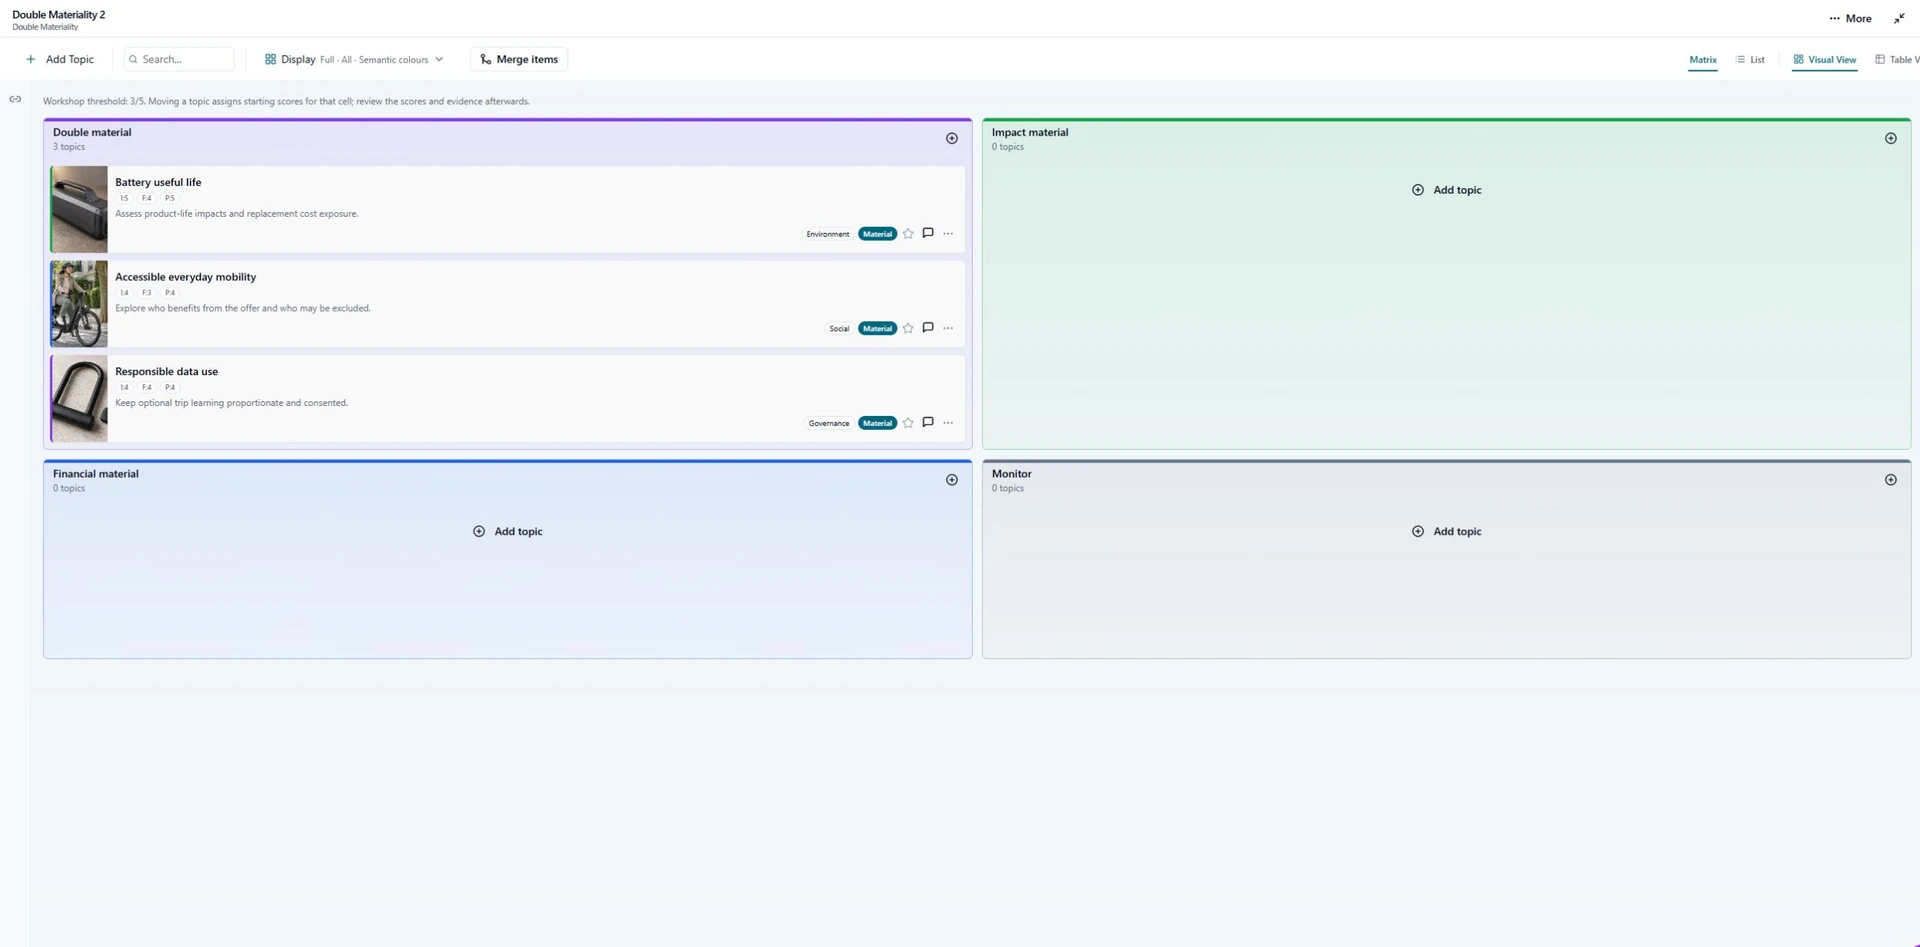Star the Accessible everyday mobility topic
1920x947 pixels.
tap(908, 328)
